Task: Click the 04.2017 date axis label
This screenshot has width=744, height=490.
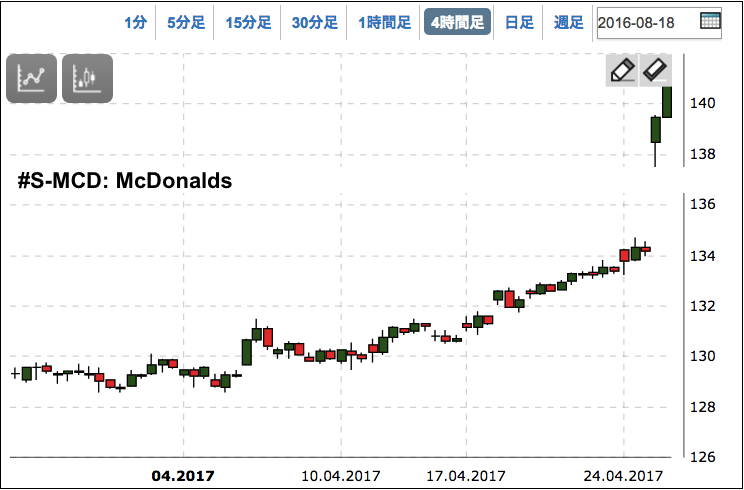Action: click(183, 475)
